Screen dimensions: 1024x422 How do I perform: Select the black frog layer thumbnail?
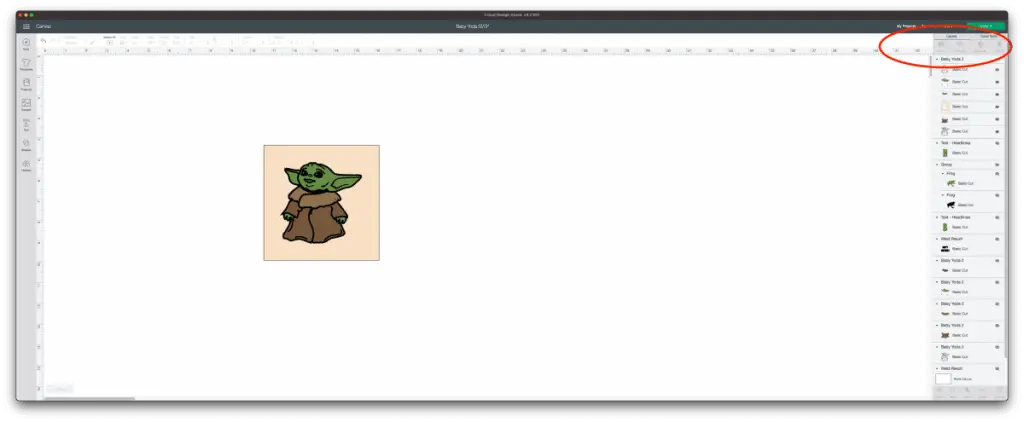951,205
